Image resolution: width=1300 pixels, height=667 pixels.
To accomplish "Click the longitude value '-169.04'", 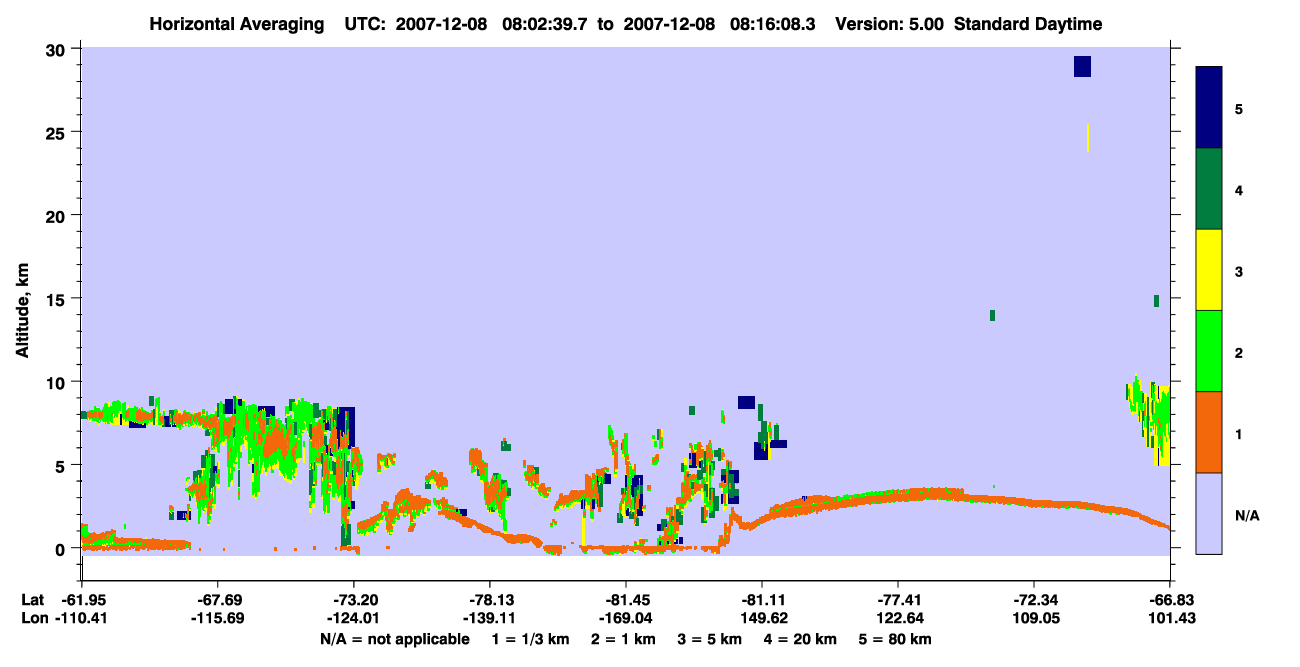I will pos(625,619).
